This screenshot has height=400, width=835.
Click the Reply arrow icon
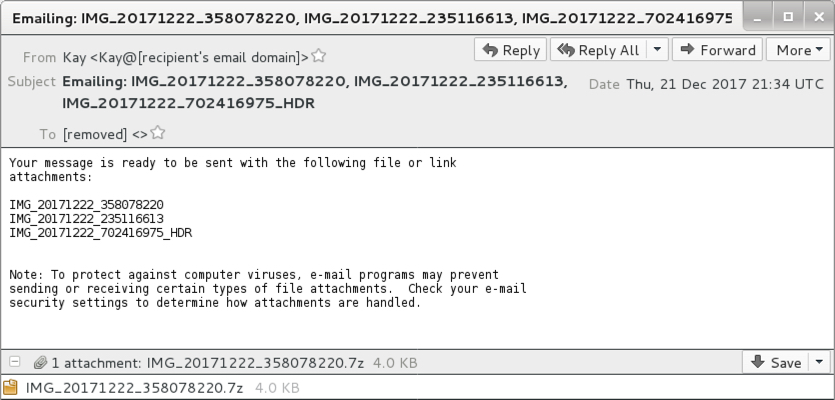(490, 50)
